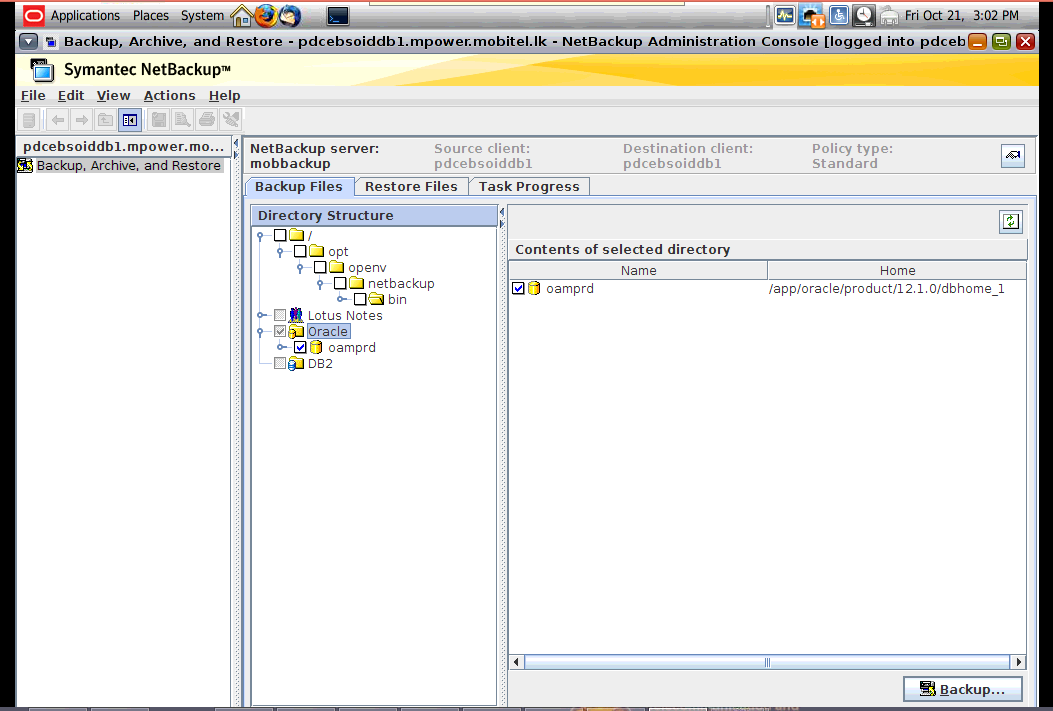Uncheck oamprd in the contents list
This screenshot has width=1053, height=711.
coord(518,288)
